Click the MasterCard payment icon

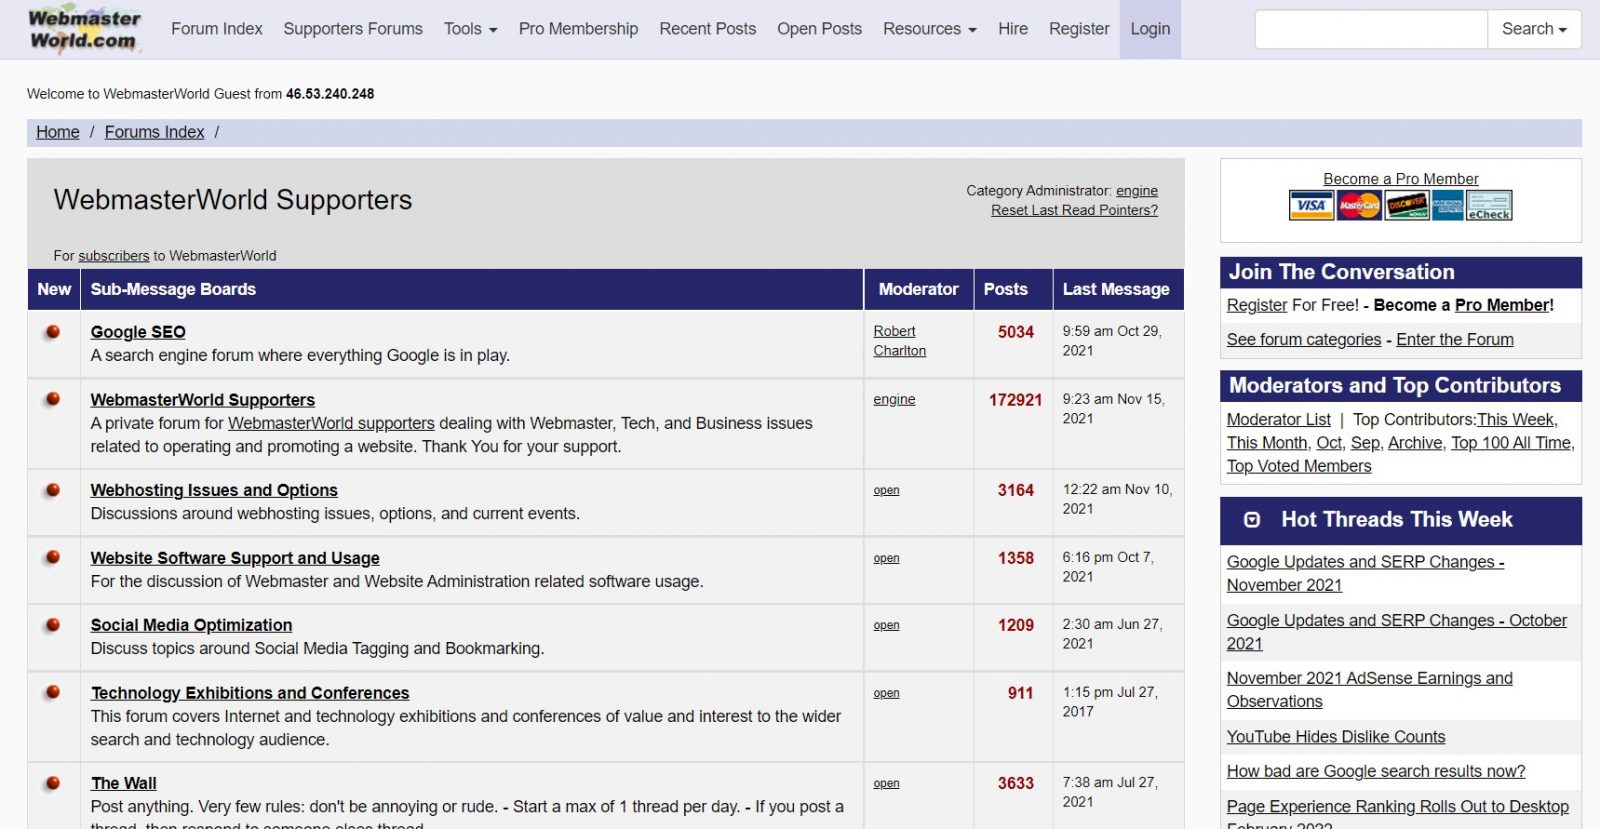click(x=1359, y=206)
